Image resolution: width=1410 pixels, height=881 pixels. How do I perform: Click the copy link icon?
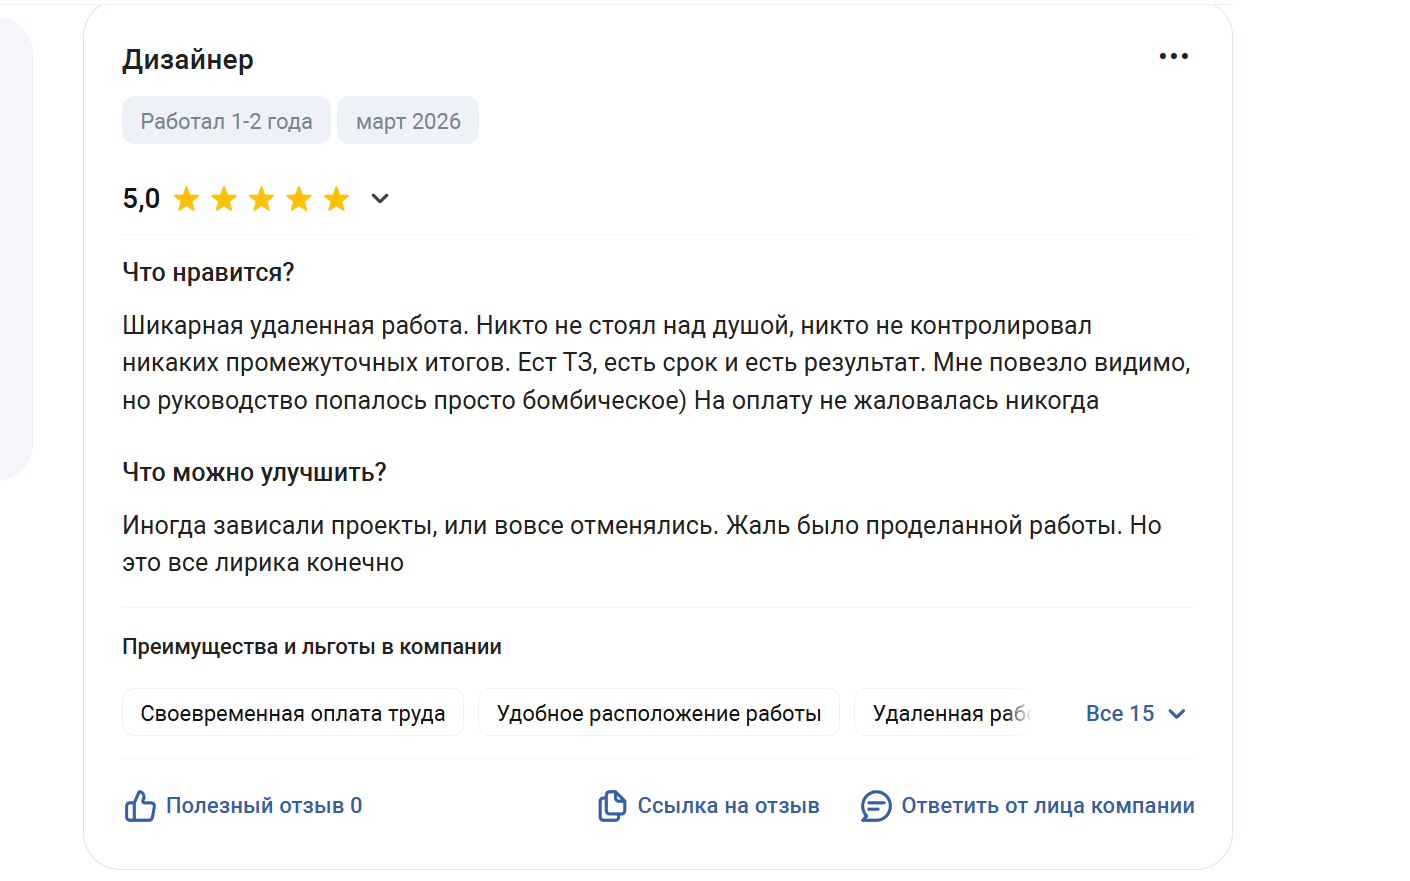coord(612,806)
